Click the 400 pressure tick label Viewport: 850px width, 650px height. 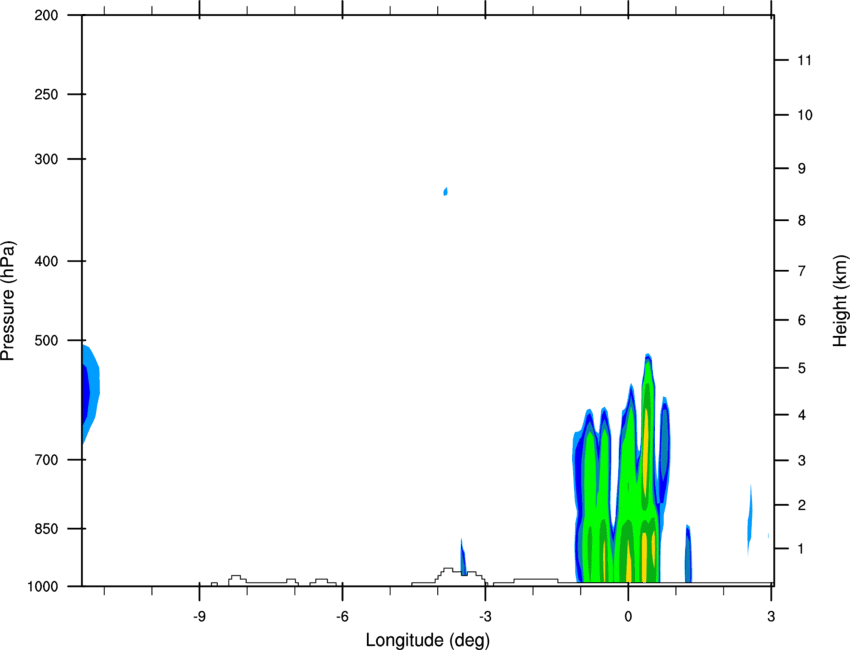tap(46, 261)
